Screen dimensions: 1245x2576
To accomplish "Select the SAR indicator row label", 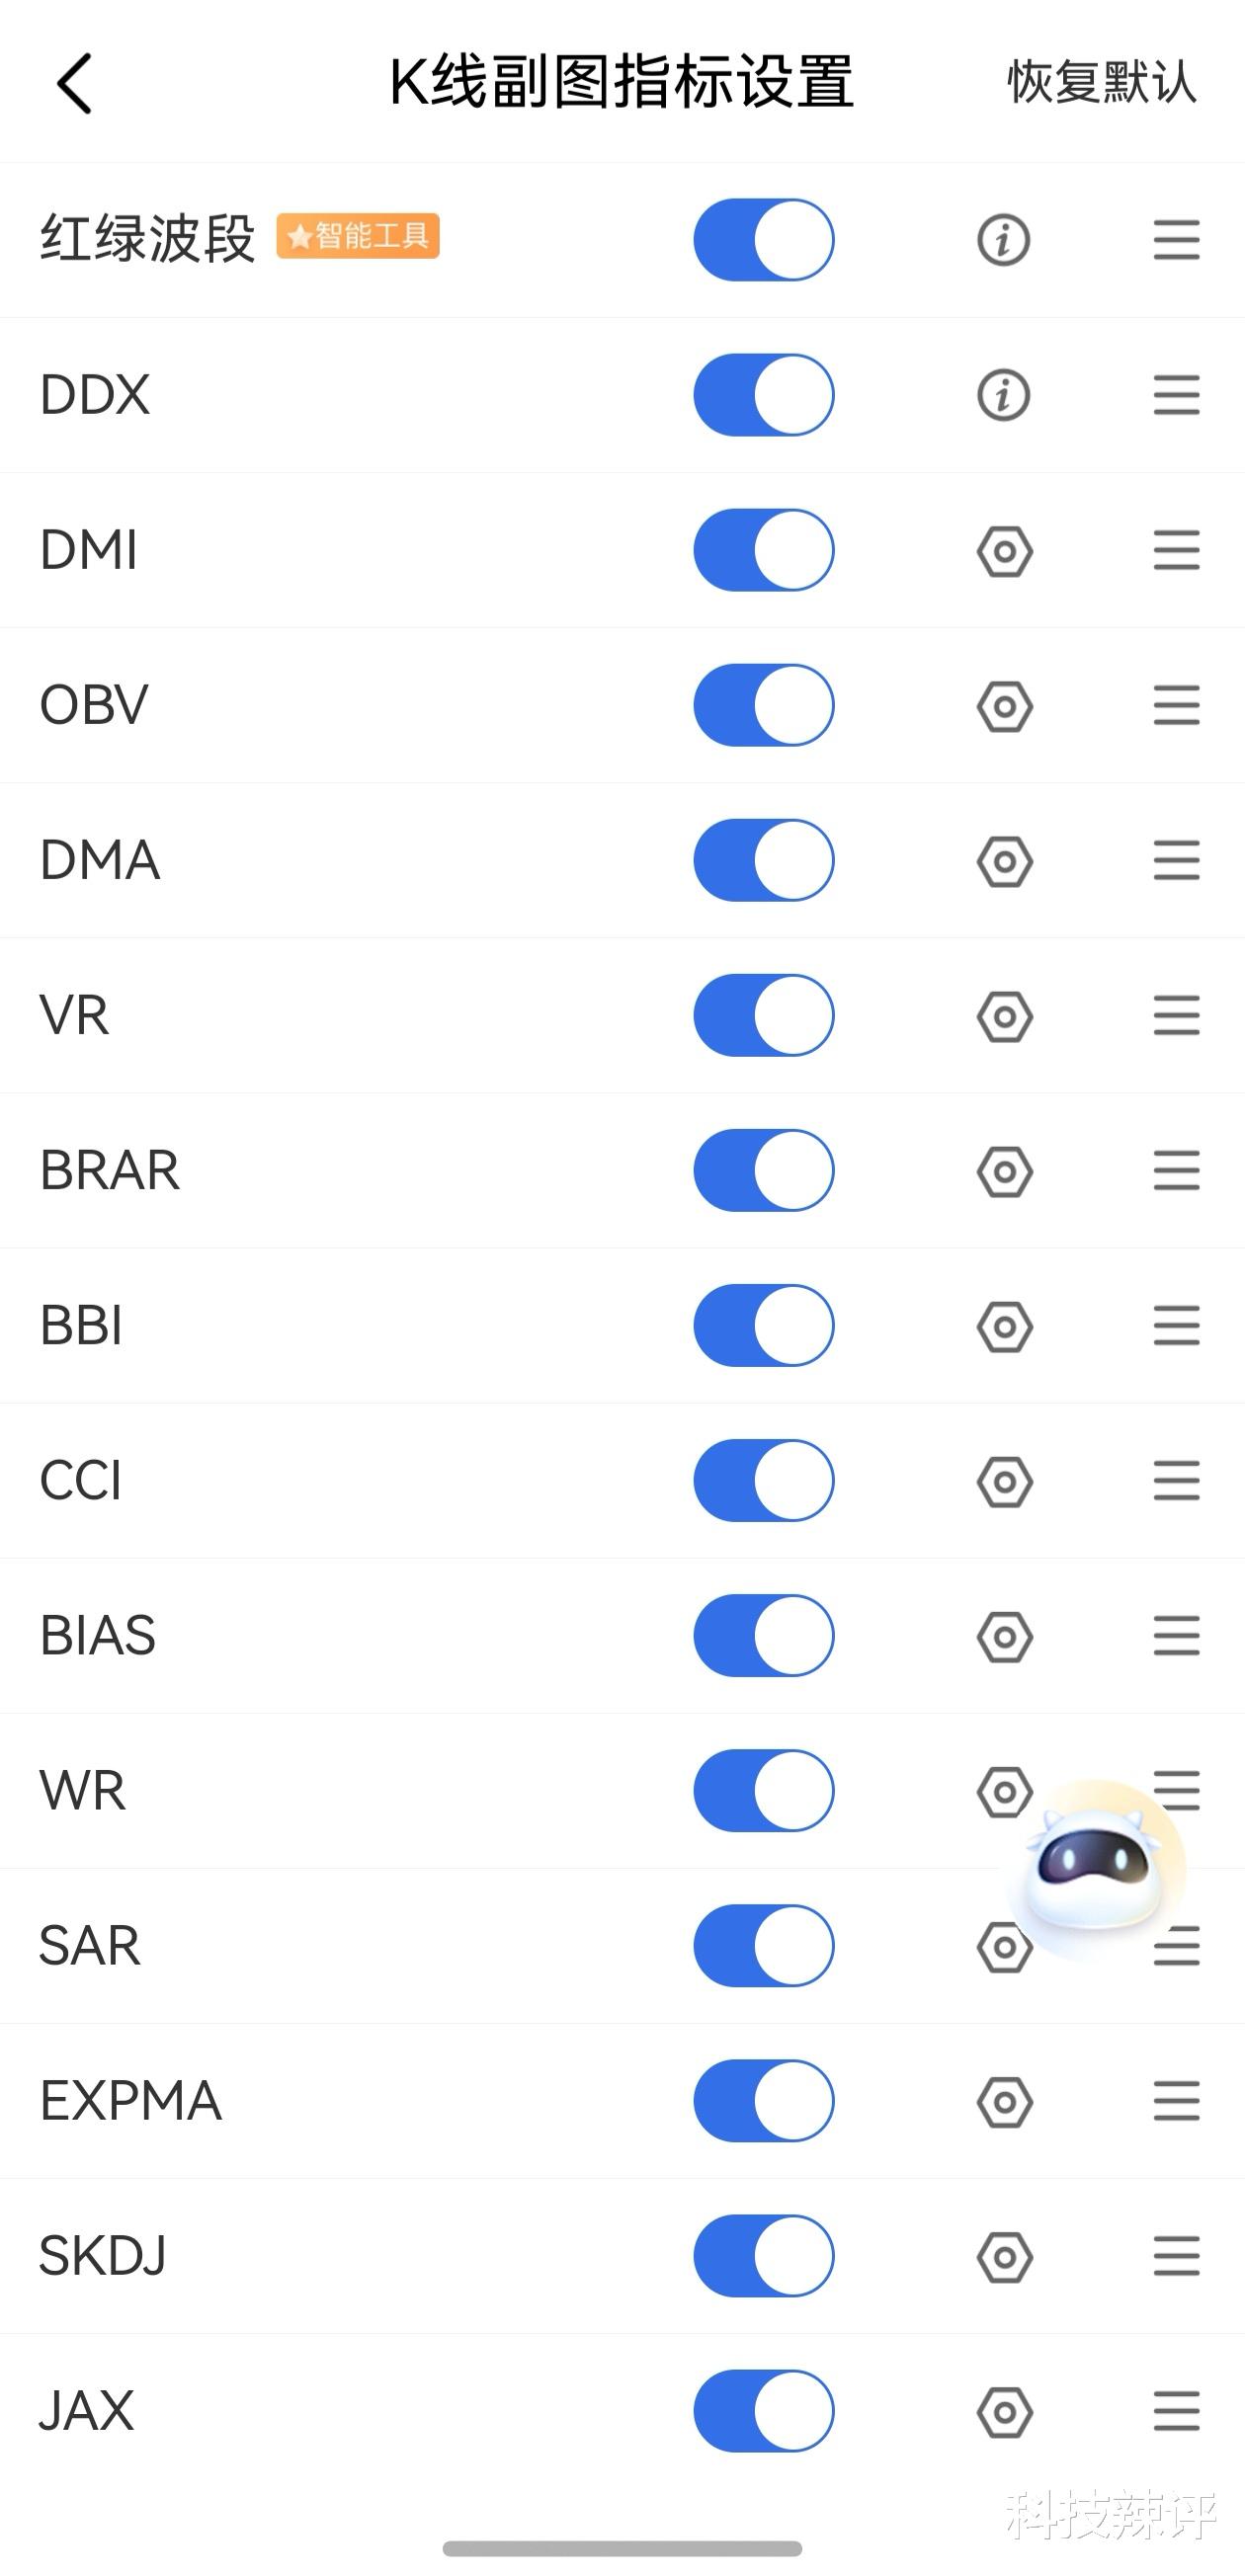I will point(90,1945).
